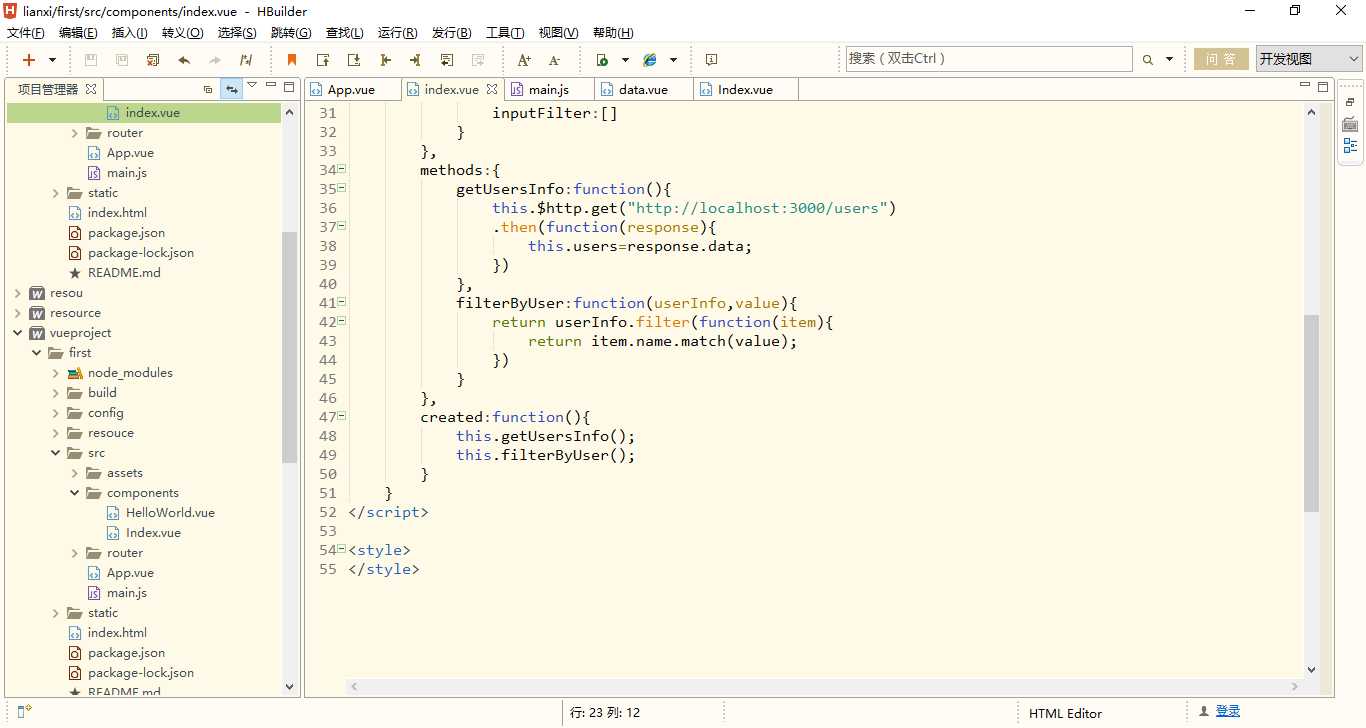Expand the resource project node
Screen dimensions: 1366x728
pyautogui.click(x=18, y=313)
